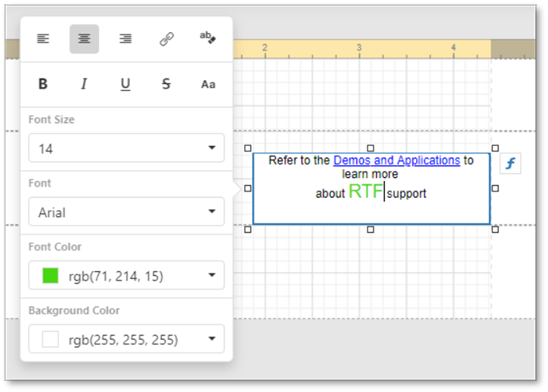The image size is (548, 392).
Task: Click the green font color swatch
Action: 50,276
